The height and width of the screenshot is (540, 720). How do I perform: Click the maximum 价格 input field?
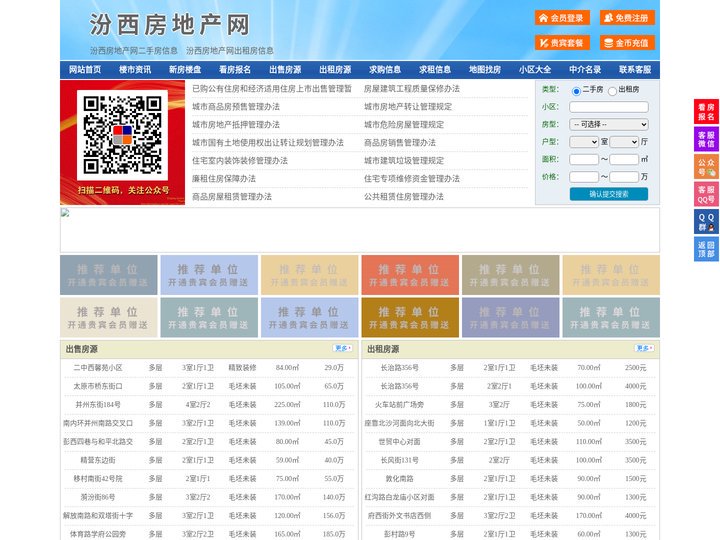[x=624, y=177]
